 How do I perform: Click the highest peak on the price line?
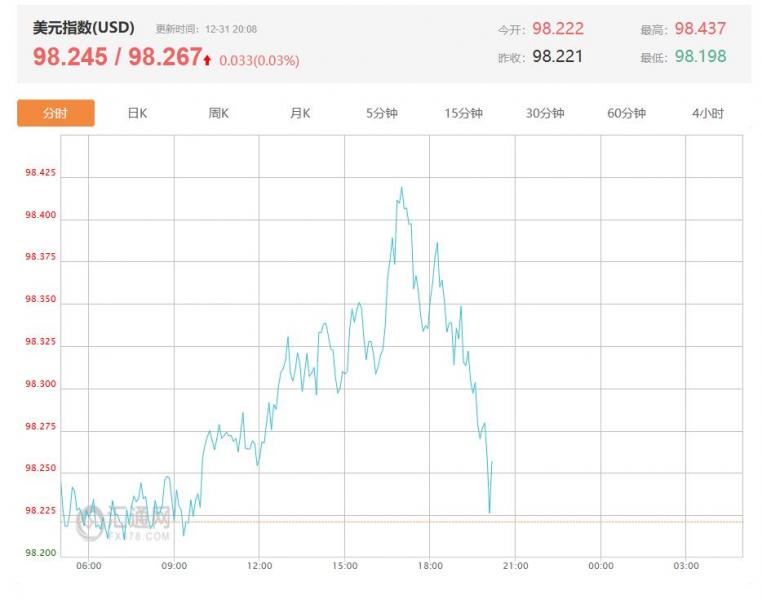click(x=401, y=187)
